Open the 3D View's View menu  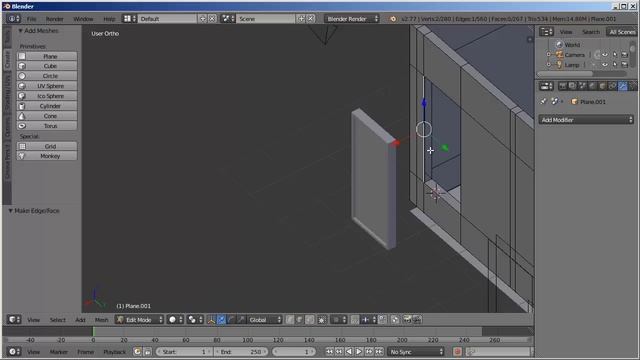tap(33, 320)
